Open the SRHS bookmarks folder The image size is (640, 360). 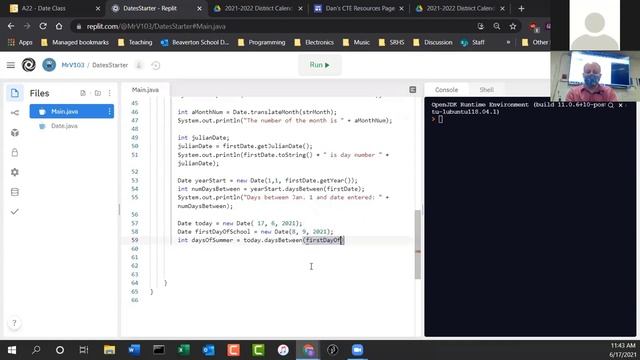pyautogui.click(x=391, y=42)
